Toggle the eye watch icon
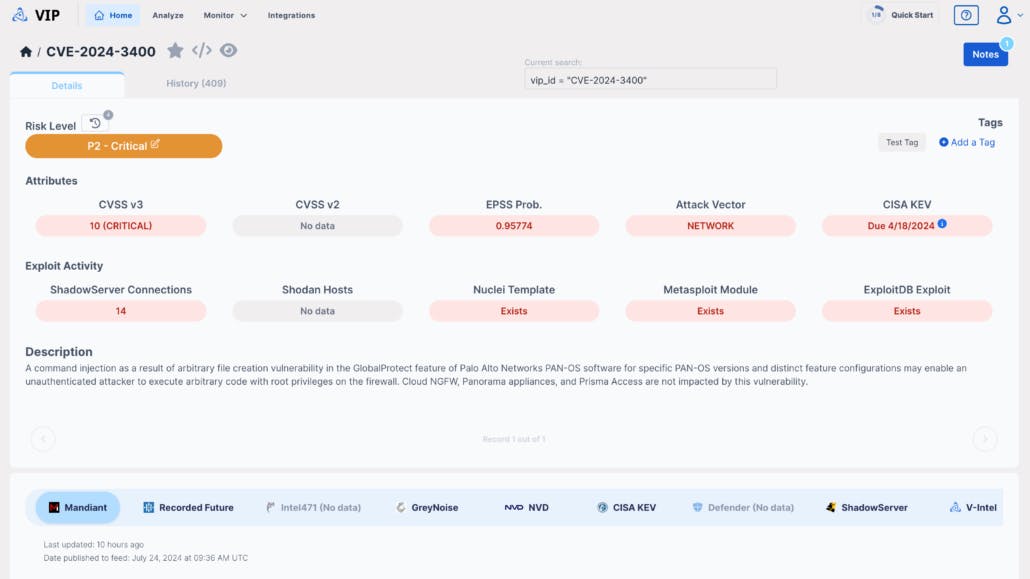 click(229, 51)
